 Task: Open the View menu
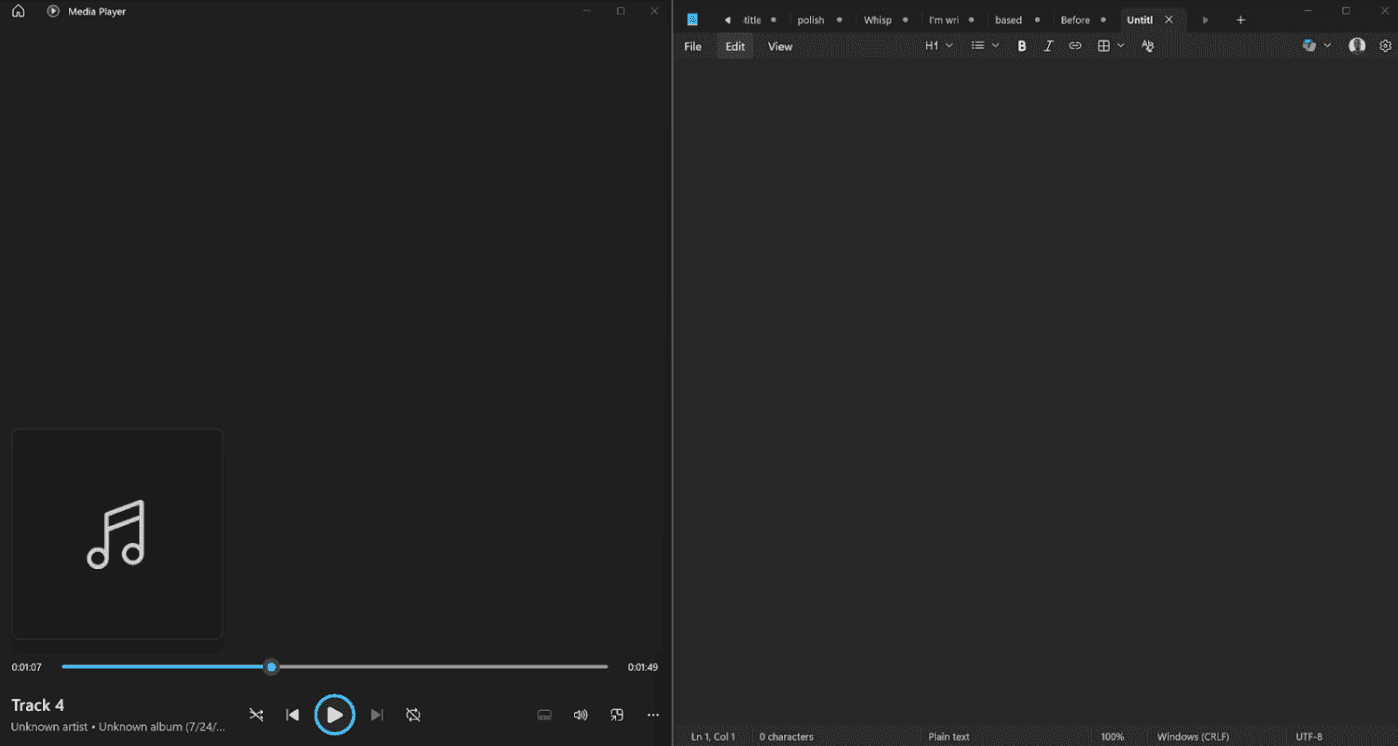coord(780,46)
